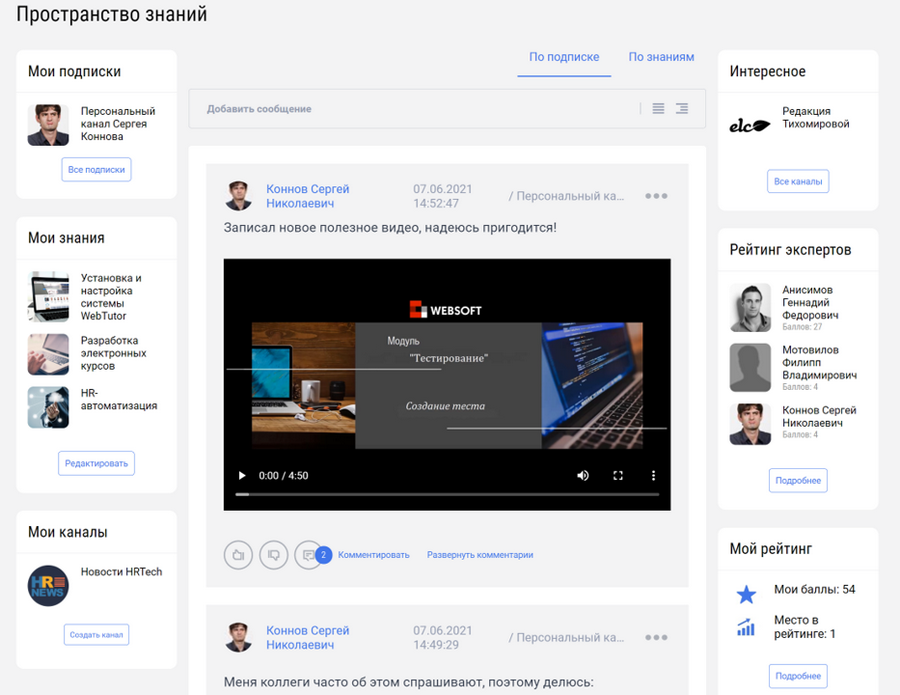900x695 pixels.
Task: Включите звук в видеоплеере
Action: coord(583,476)
